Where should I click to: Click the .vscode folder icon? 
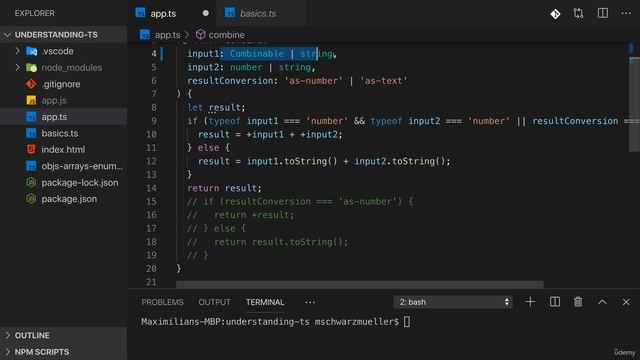click(31, 51)
